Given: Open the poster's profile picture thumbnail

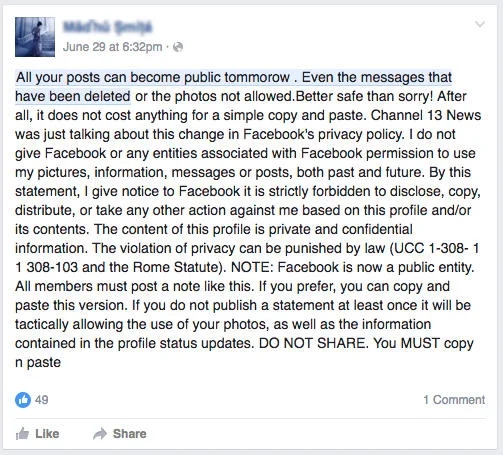Looking at the screenshot, I should [x=35, y=37].
